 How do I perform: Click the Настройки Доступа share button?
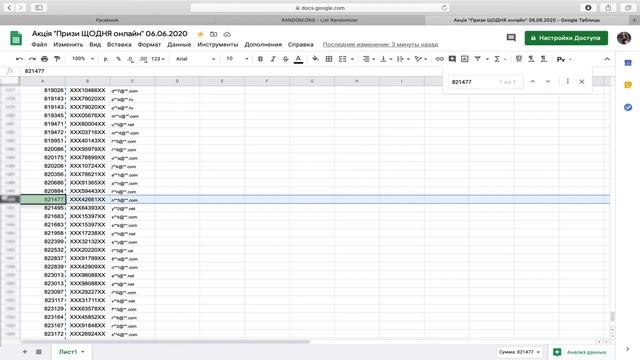(566, 38)
